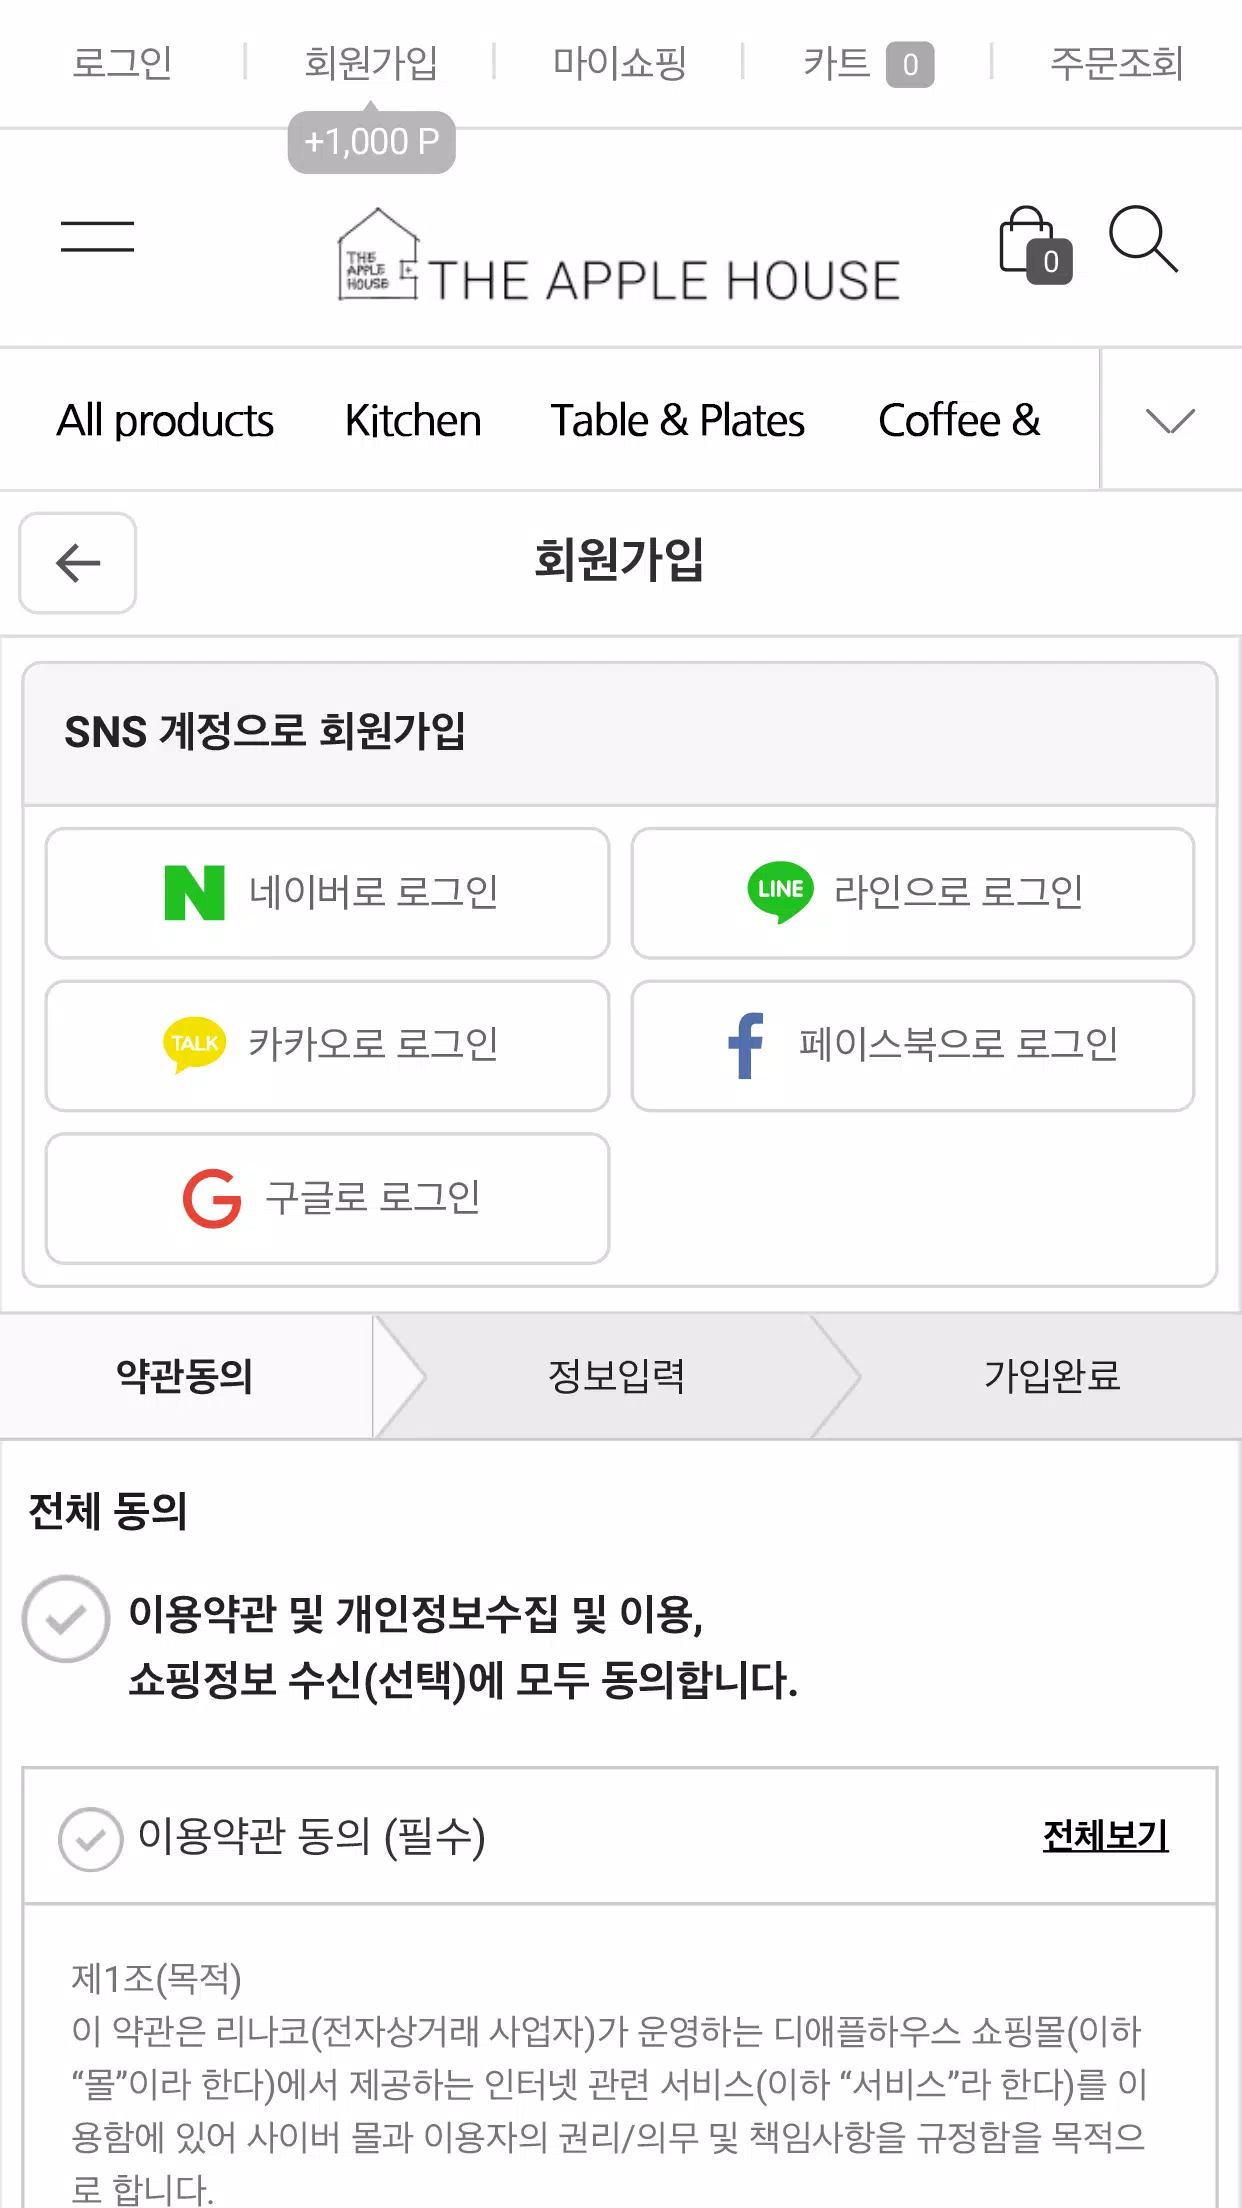1242x2208 pixels.
Task: Click the 로그인 link at top
Action: (x=122, y=63)
